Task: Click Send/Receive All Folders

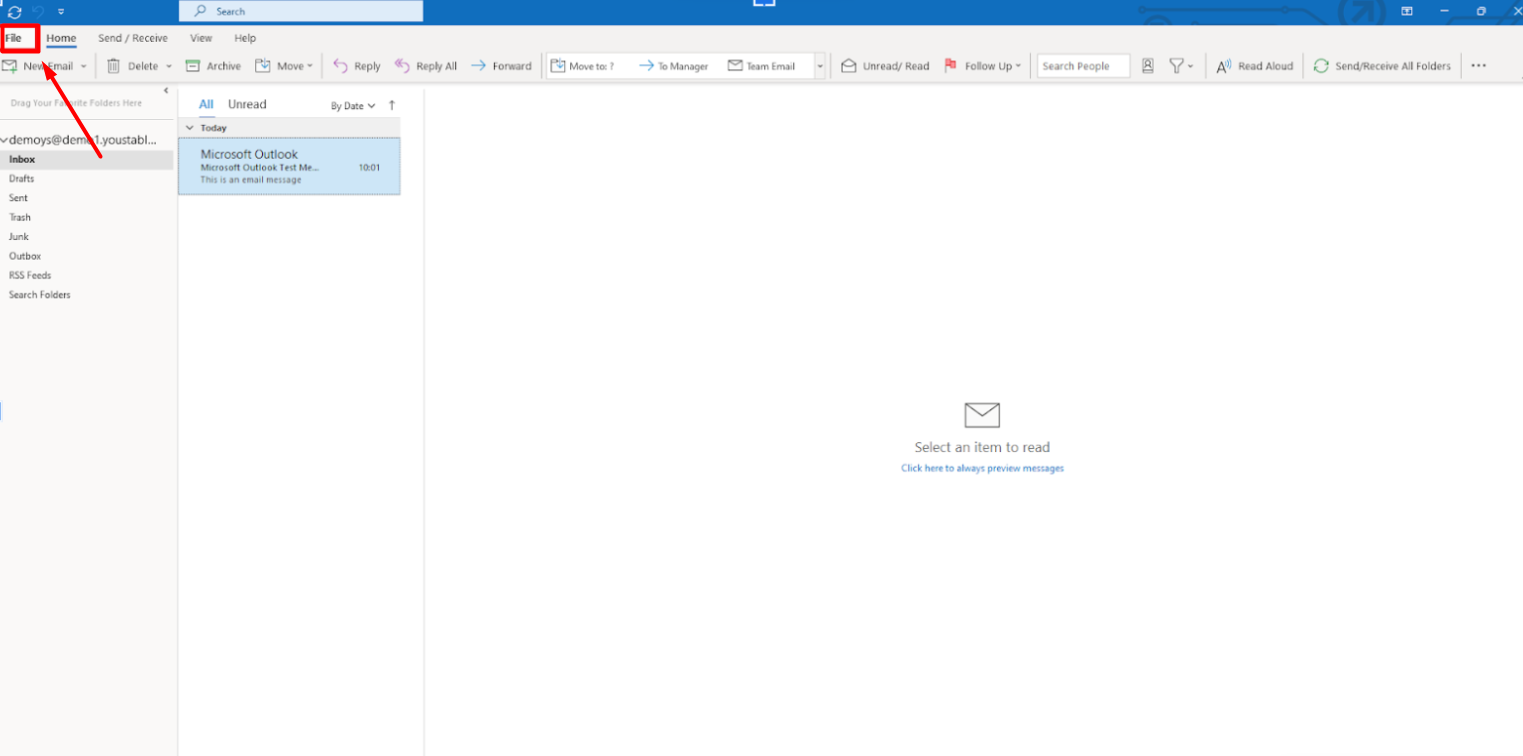Action: click(1381, 66)
